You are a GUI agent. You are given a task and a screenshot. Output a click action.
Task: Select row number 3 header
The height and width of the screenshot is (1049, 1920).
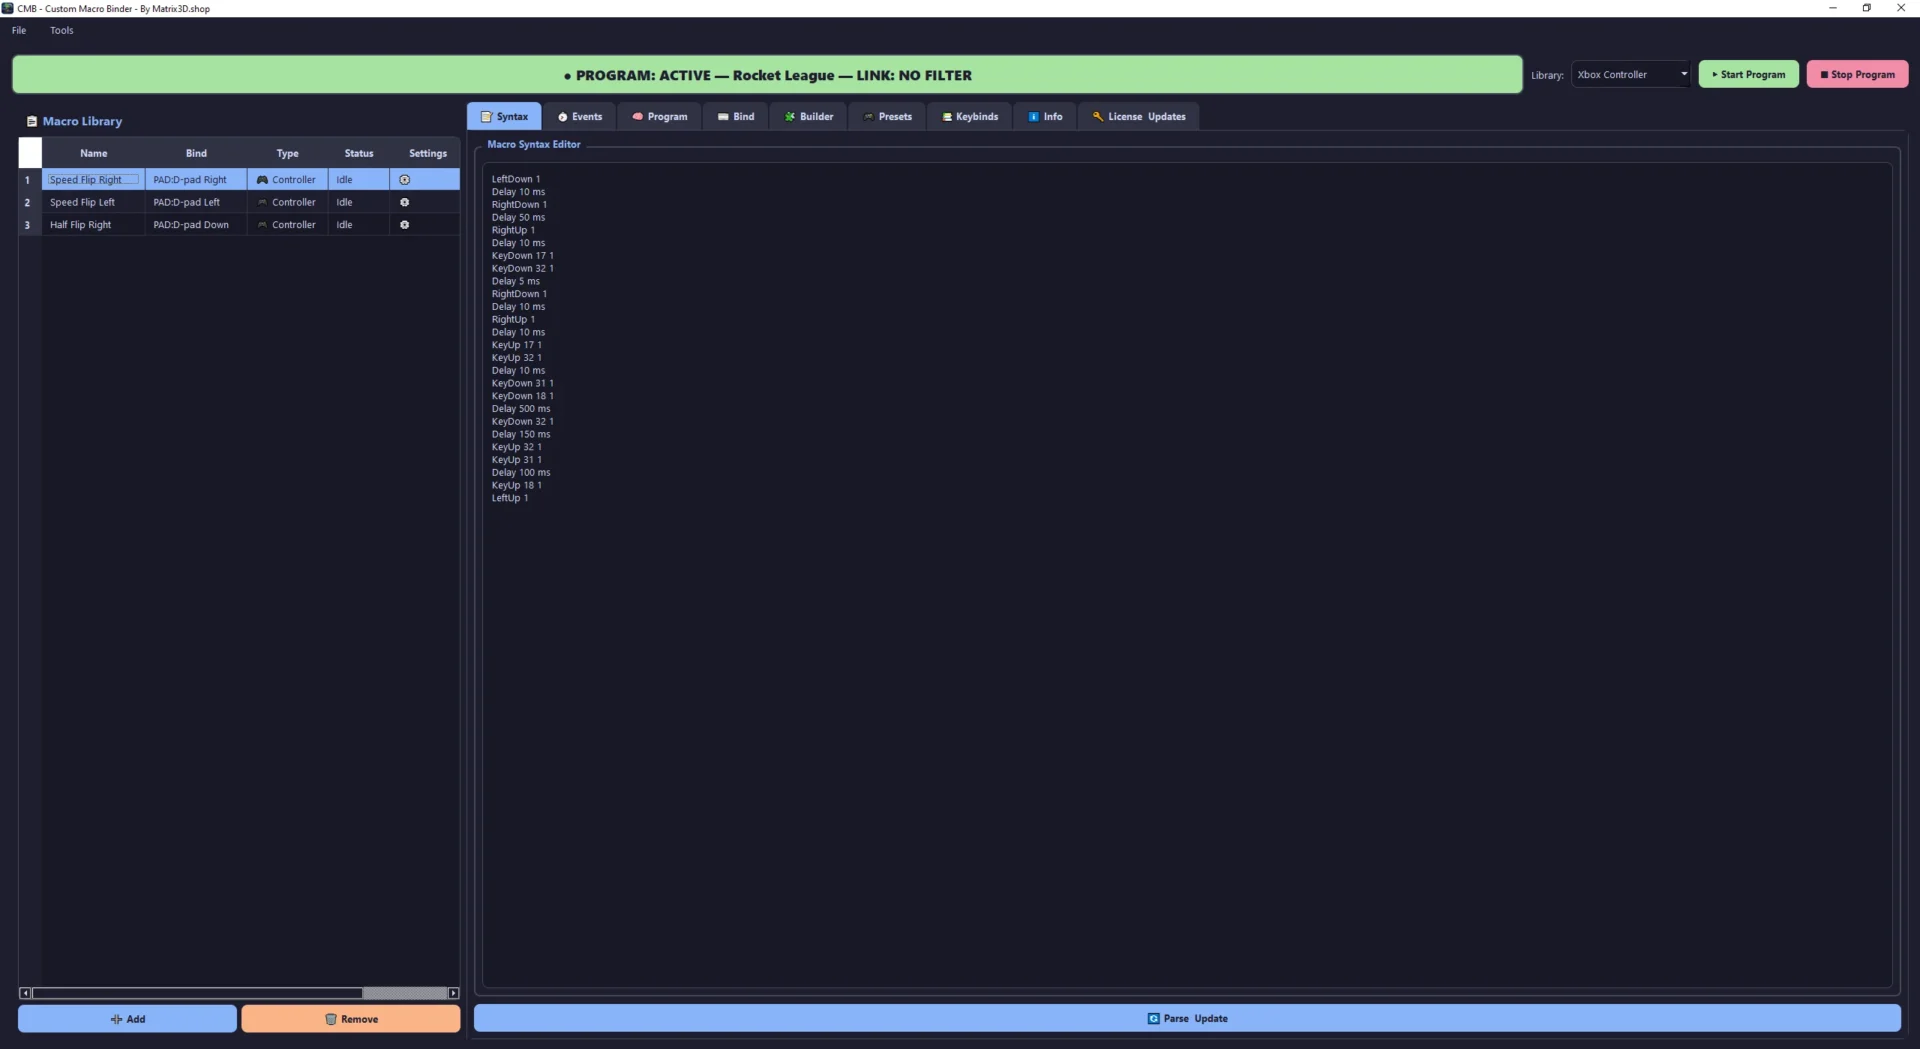pyautogui.click(x=30, y=225)
